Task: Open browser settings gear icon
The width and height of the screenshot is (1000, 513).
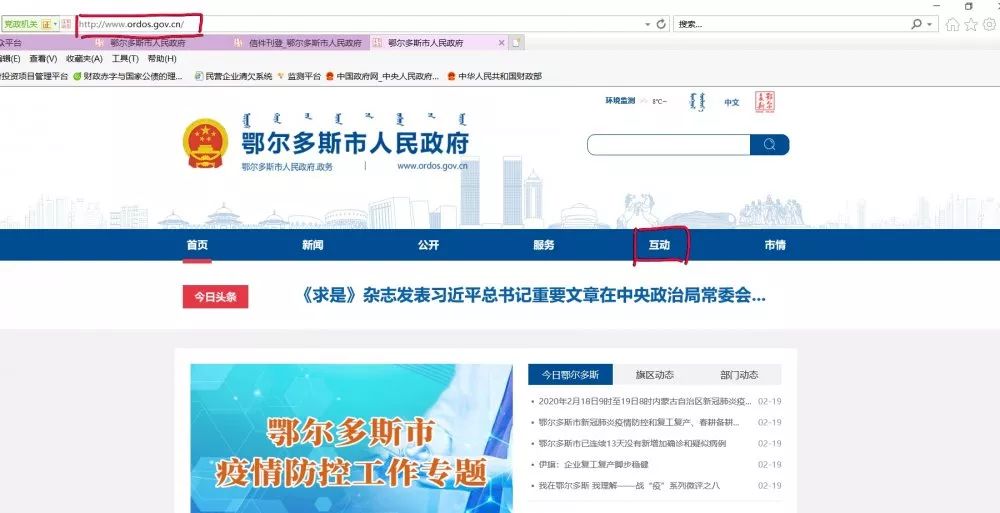Action: [990, 24]
